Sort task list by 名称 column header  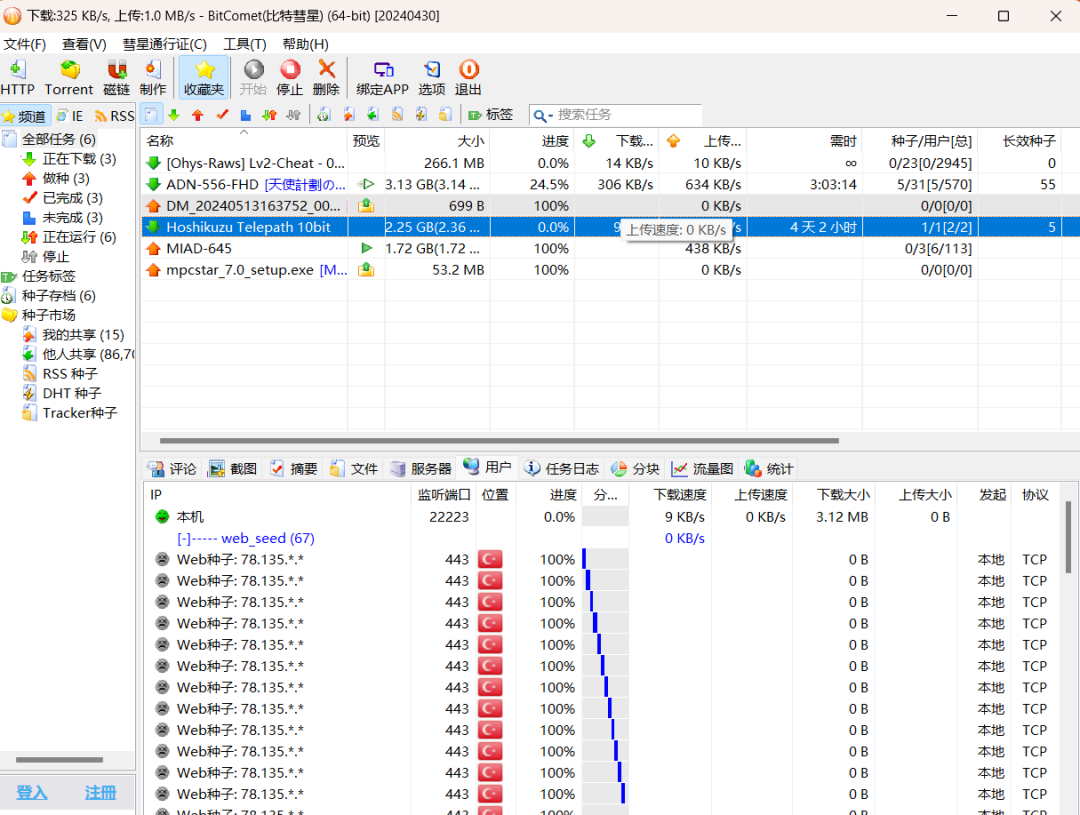click(244, 141)
